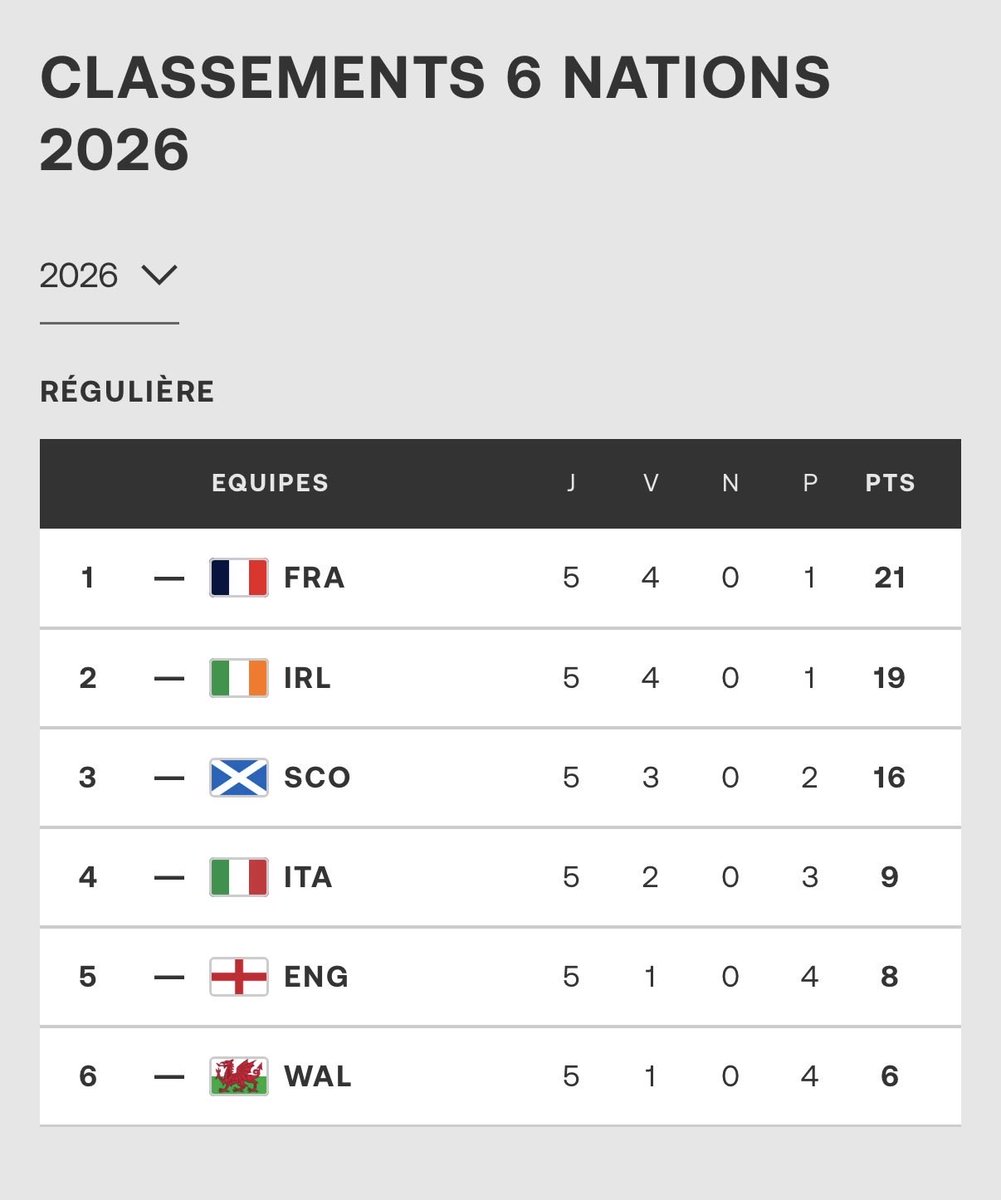Select the IRL team name
The height and width of the screenshot is (1200, 1001).
click(308, 678)
